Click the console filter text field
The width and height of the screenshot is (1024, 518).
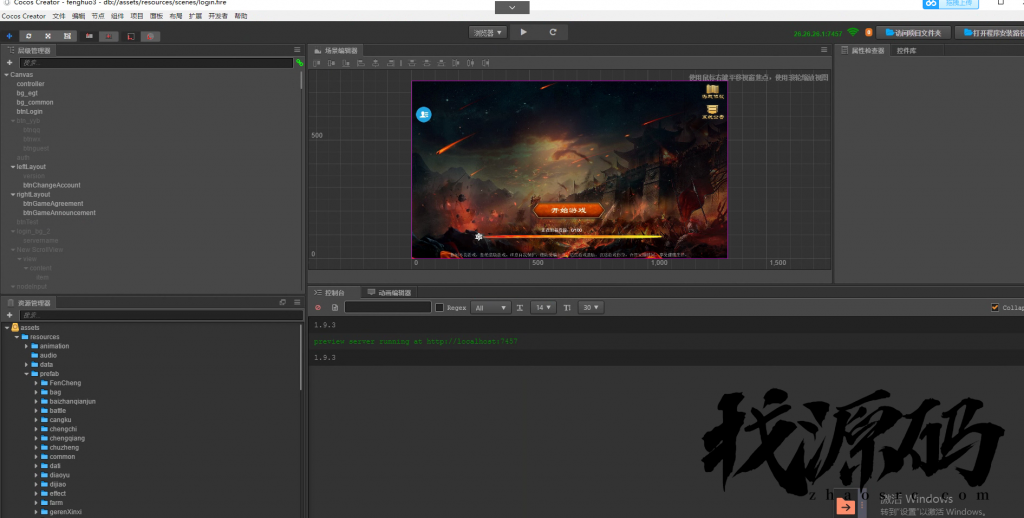(388, 307)
